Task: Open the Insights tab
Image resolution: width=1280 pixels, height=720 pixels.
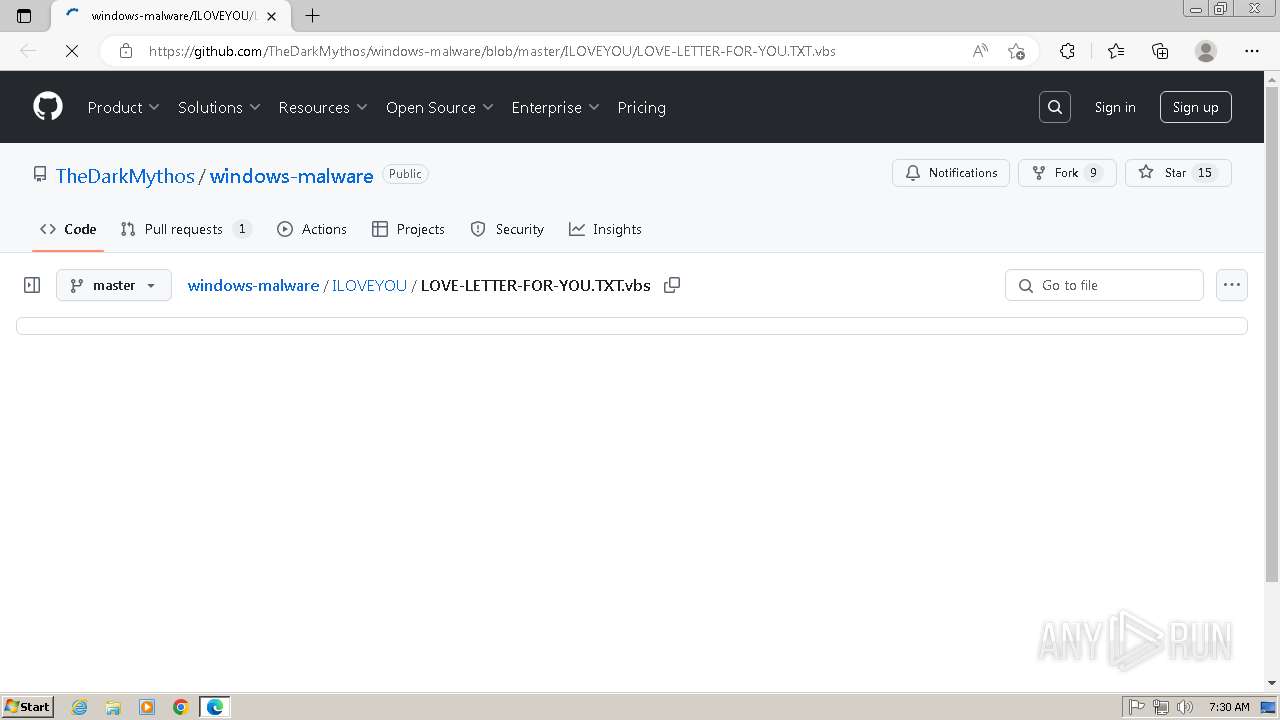Action: [605, 229]
